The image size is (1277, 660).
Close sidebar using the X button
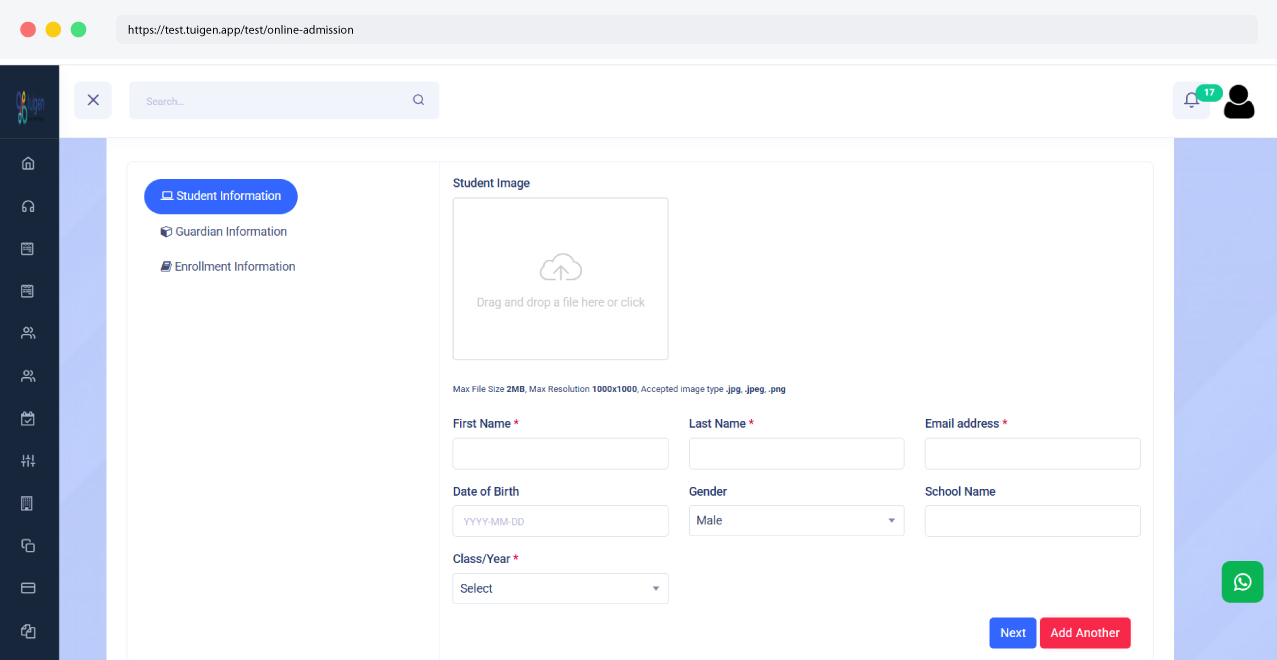pyautogui.click(x=93, y=100)
